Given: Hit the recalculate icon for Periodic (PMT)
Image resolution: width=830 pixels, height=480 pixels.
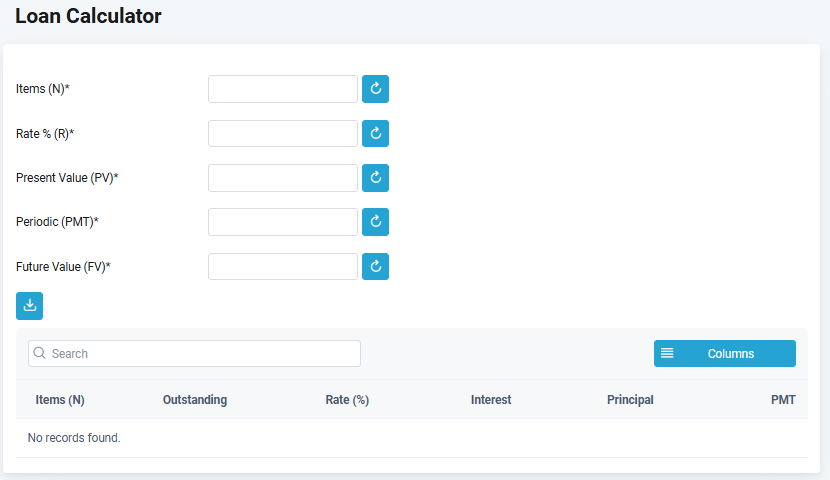Looking at the screenshot, I should (x=375, y=222).
